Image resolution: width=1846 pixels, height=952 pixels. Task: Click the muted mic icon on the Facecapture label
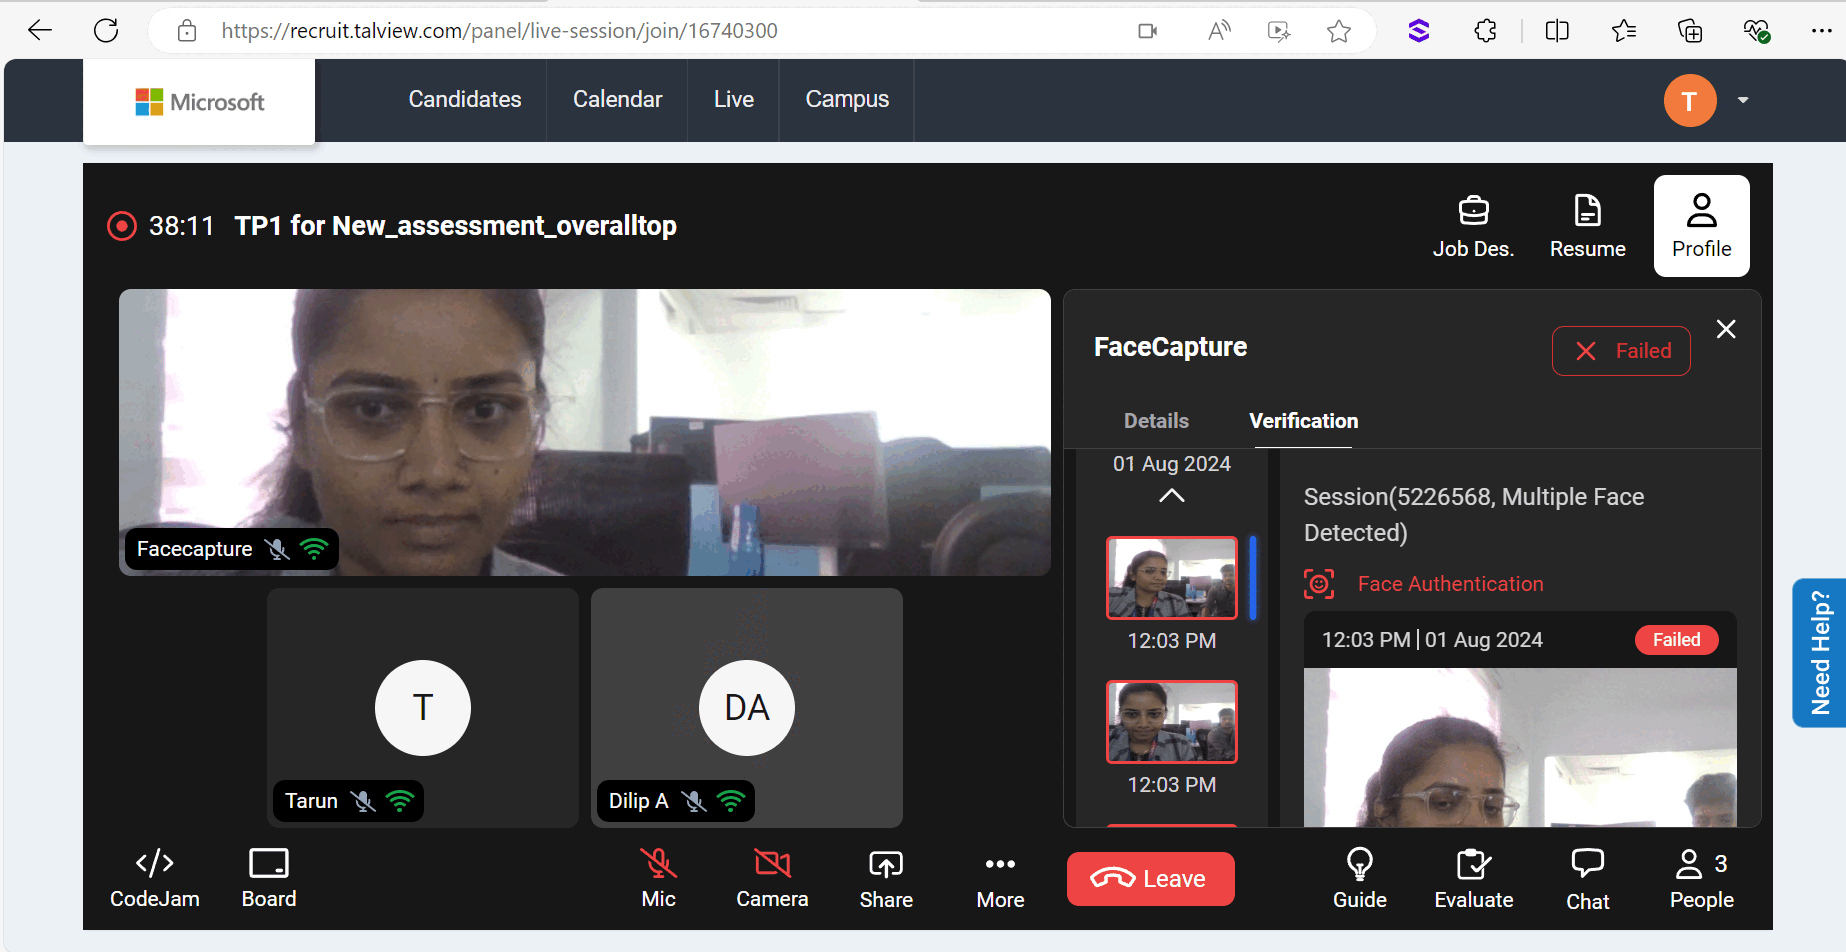tap(277, 549)
